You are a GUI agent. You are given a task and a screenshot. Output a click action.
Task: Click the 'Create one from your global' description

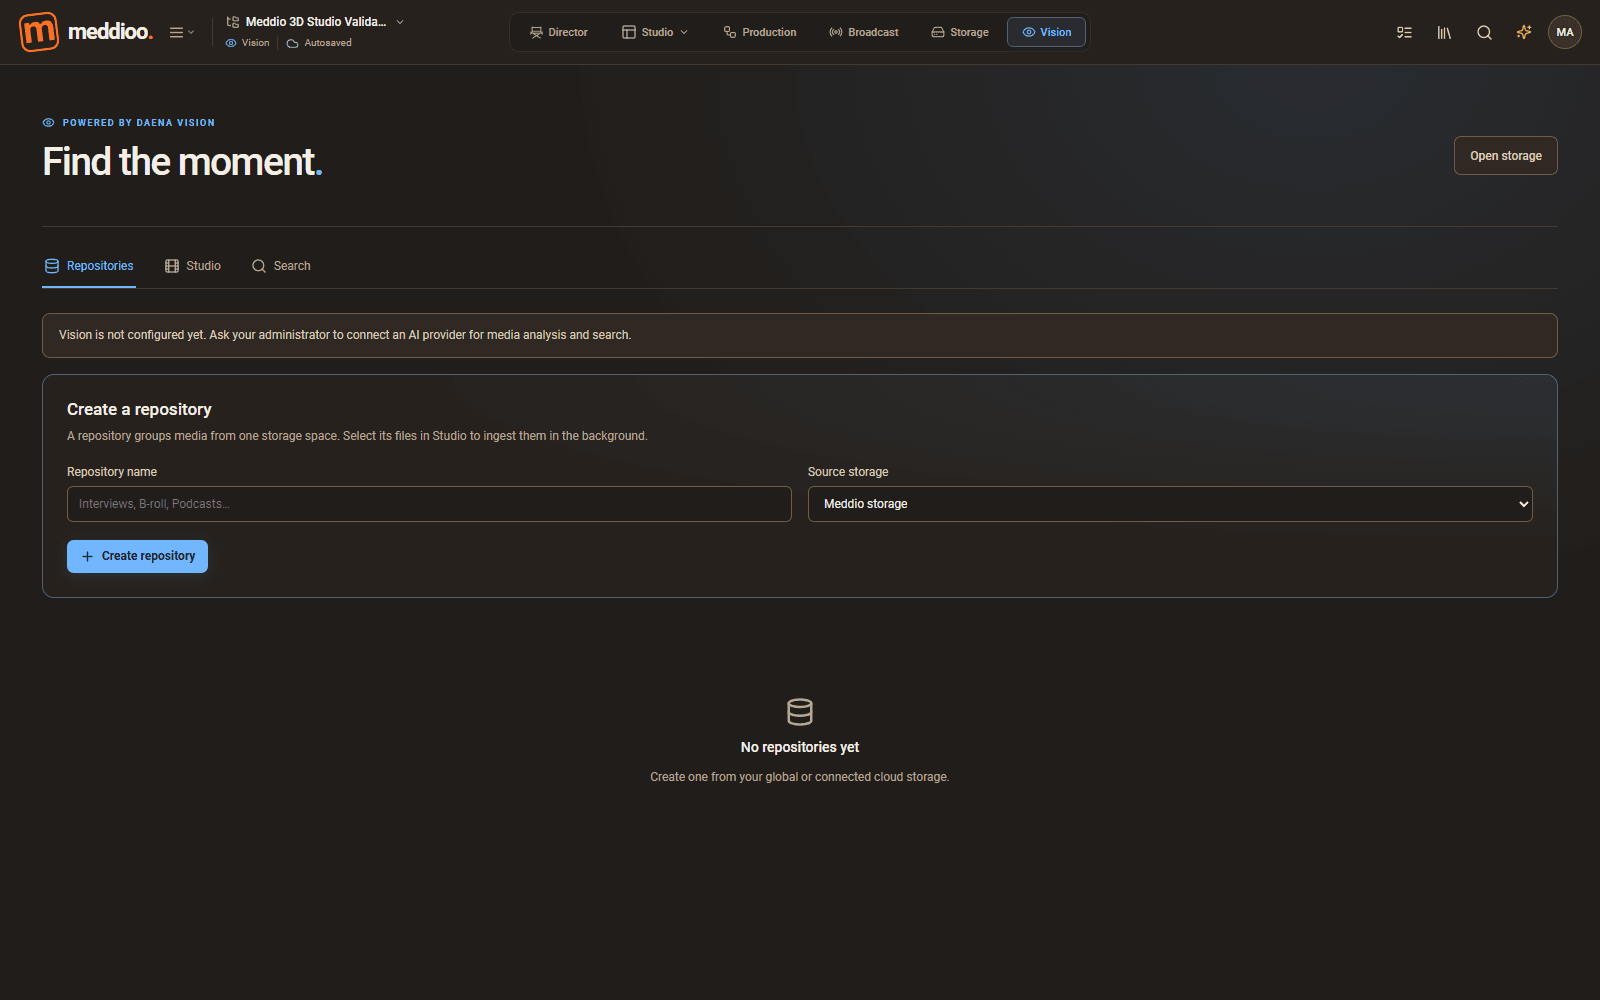pos(800,777)
